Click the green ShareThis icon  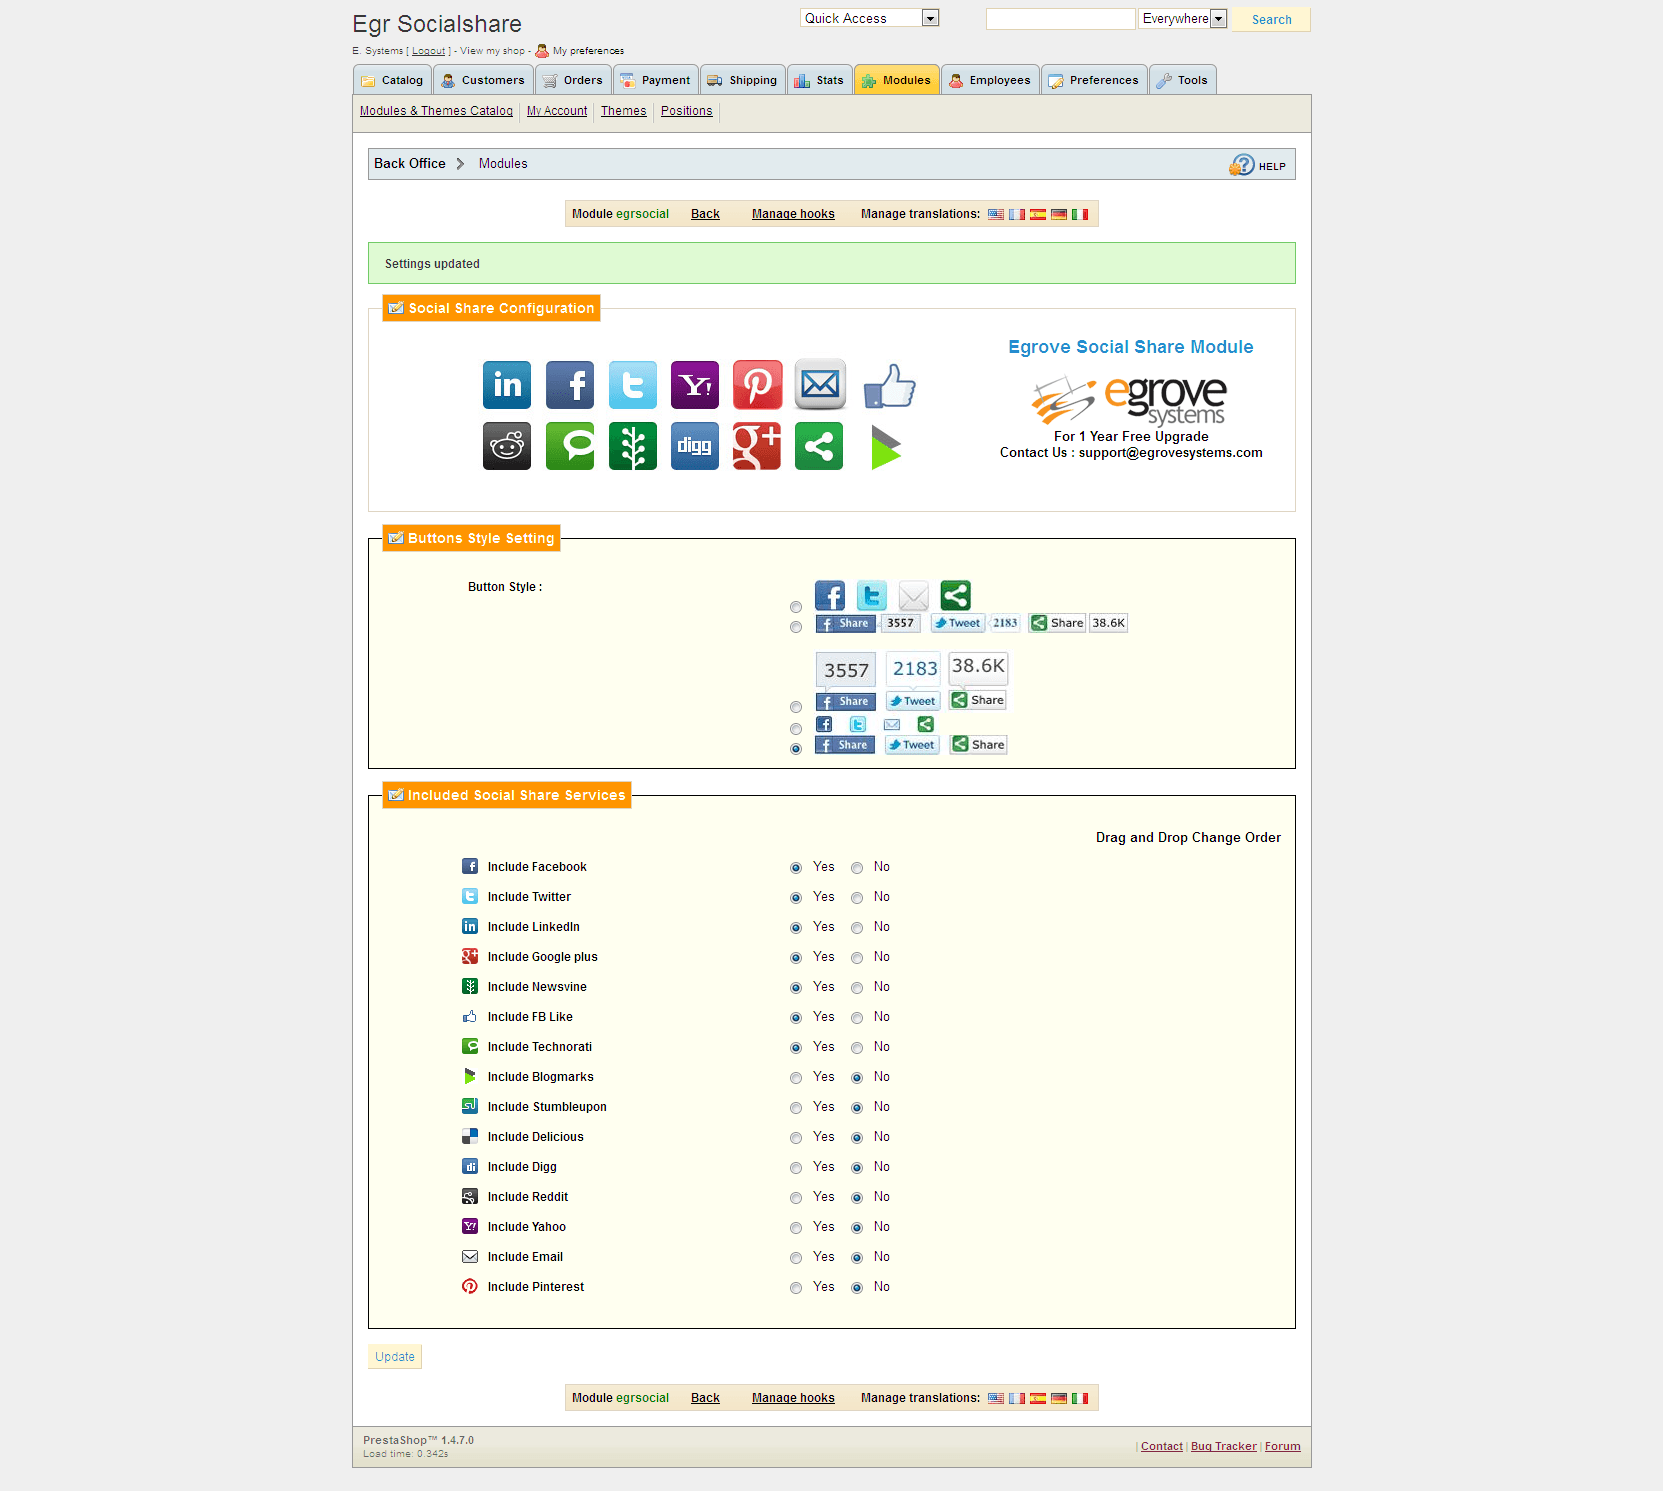[x=819, y=446]
